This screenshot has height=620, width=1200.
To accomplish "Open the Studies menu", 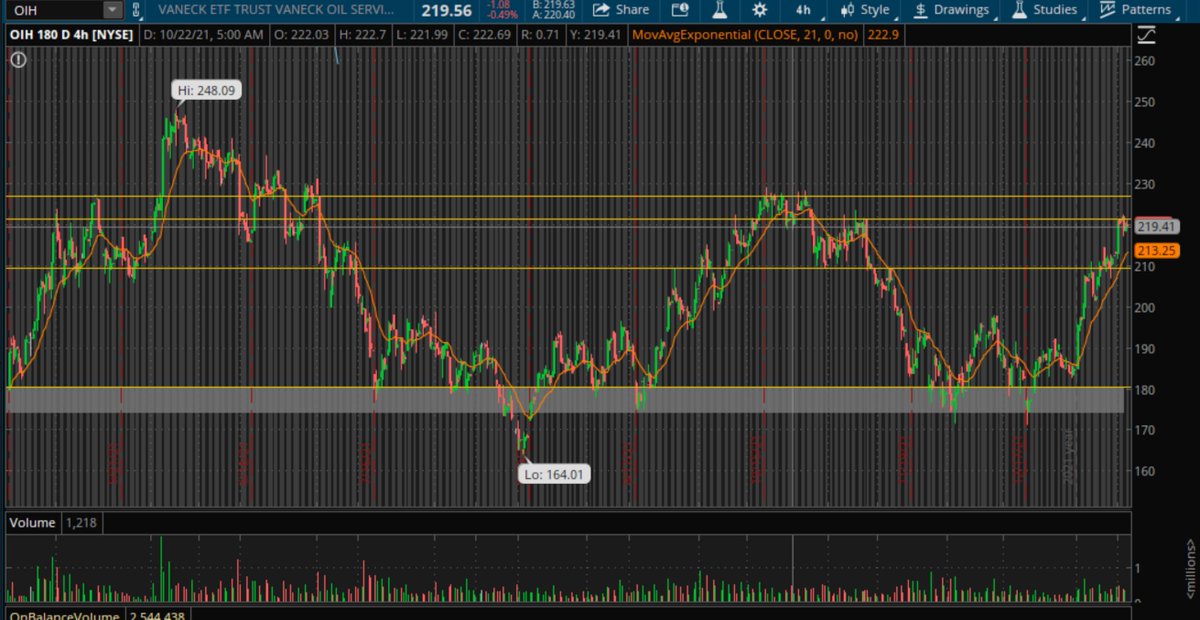I will tap(1044, 10).
